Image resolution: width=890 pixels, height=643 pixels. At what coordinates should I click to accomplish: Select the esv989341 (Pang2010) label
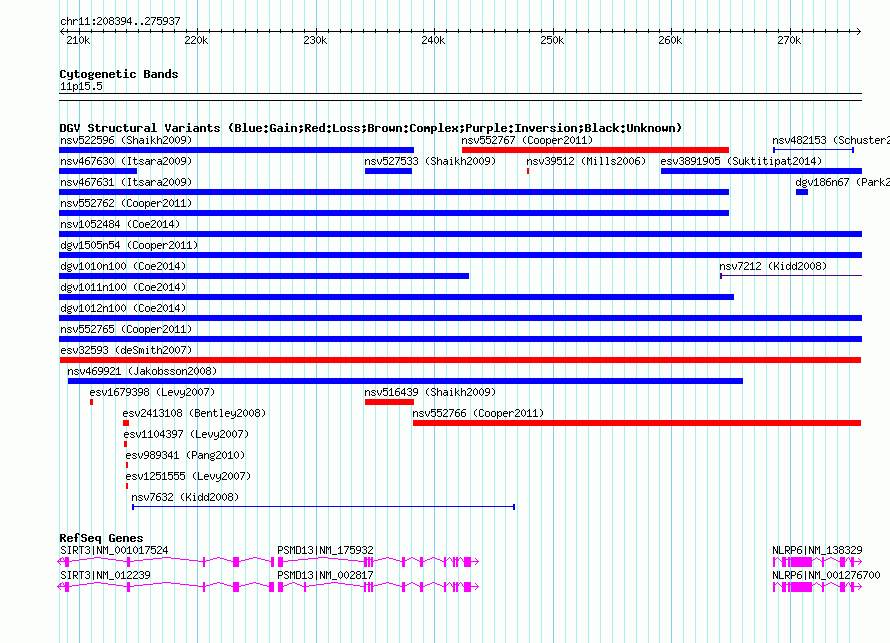pyautogui.click(x=185, y=455)
